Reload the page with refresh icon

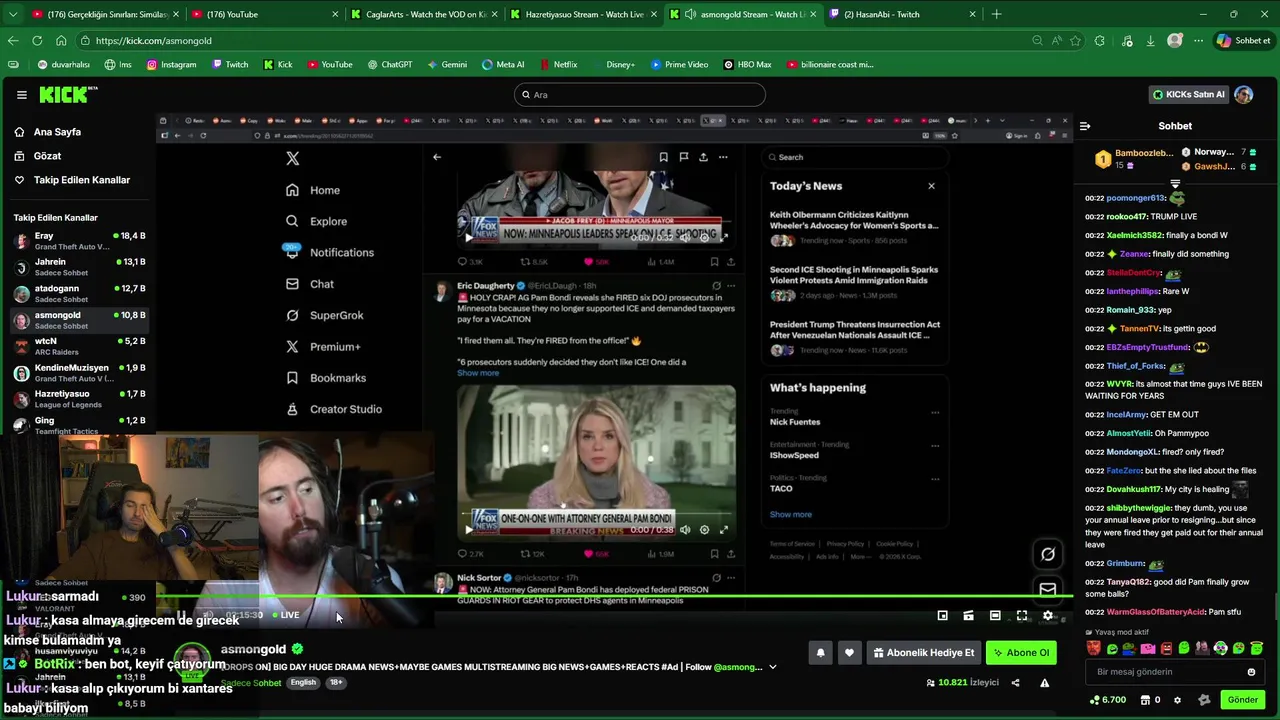[x=37, y=41]
